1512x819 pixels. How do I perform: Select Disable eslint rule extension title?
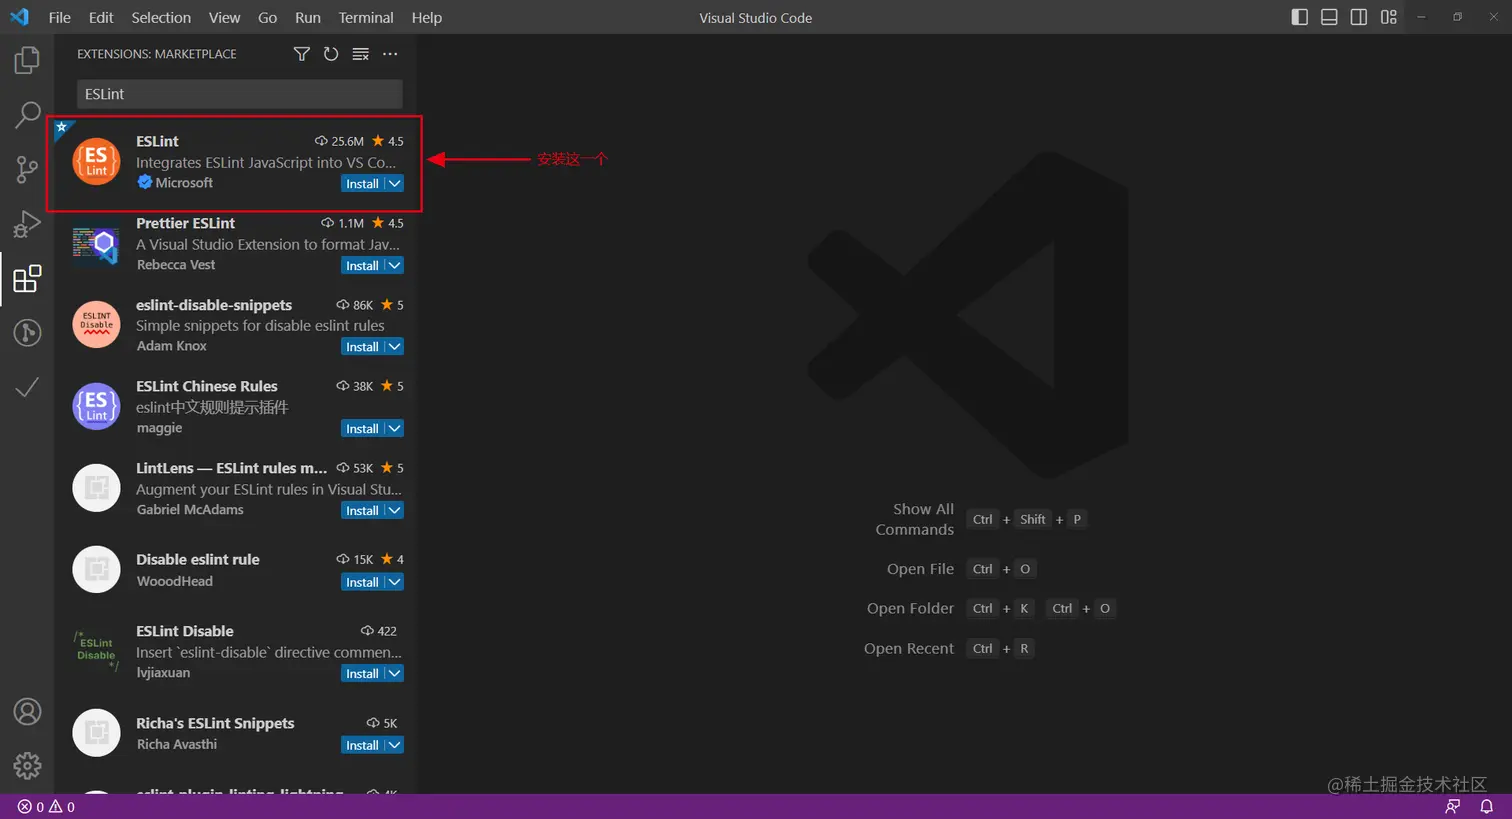coord(198,560)
